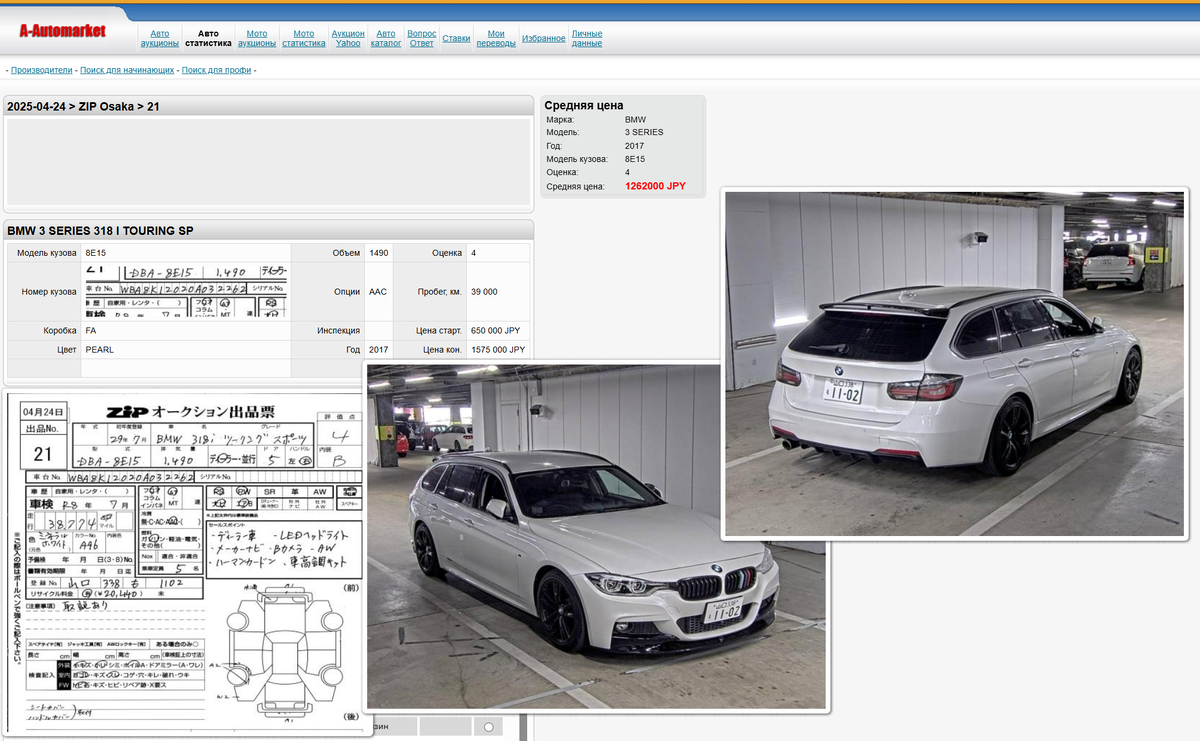The width and height of the screenshot is (1200, 741).
Task: Open Мои переводы page
Action: 496,38
